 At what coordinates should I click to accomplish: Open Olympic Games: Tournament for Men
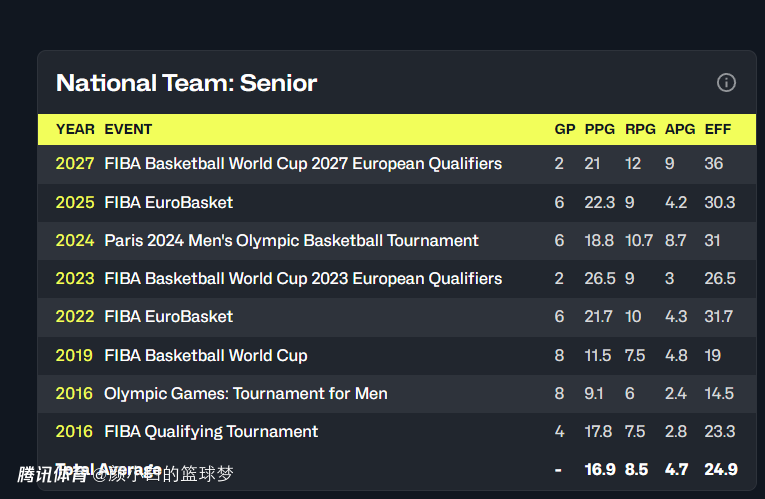click(245, 394)
